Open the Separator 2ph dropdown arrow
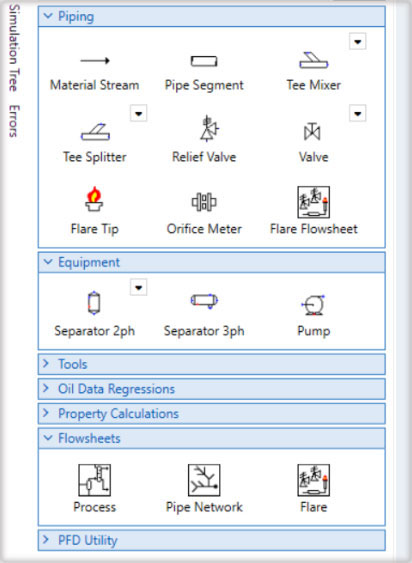This screenshot has width=412, height=563. point(139,288)
